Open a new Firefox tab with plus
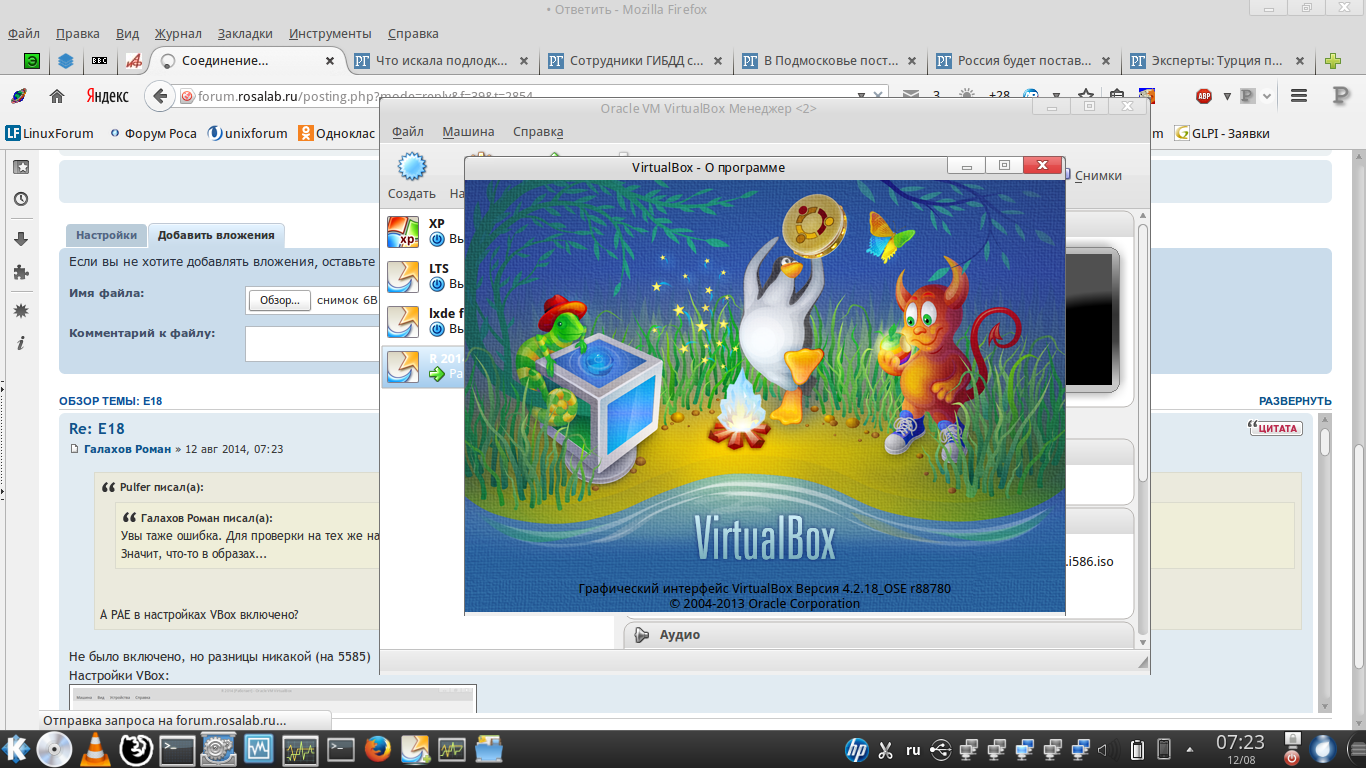 click(x=1332, y=61)
